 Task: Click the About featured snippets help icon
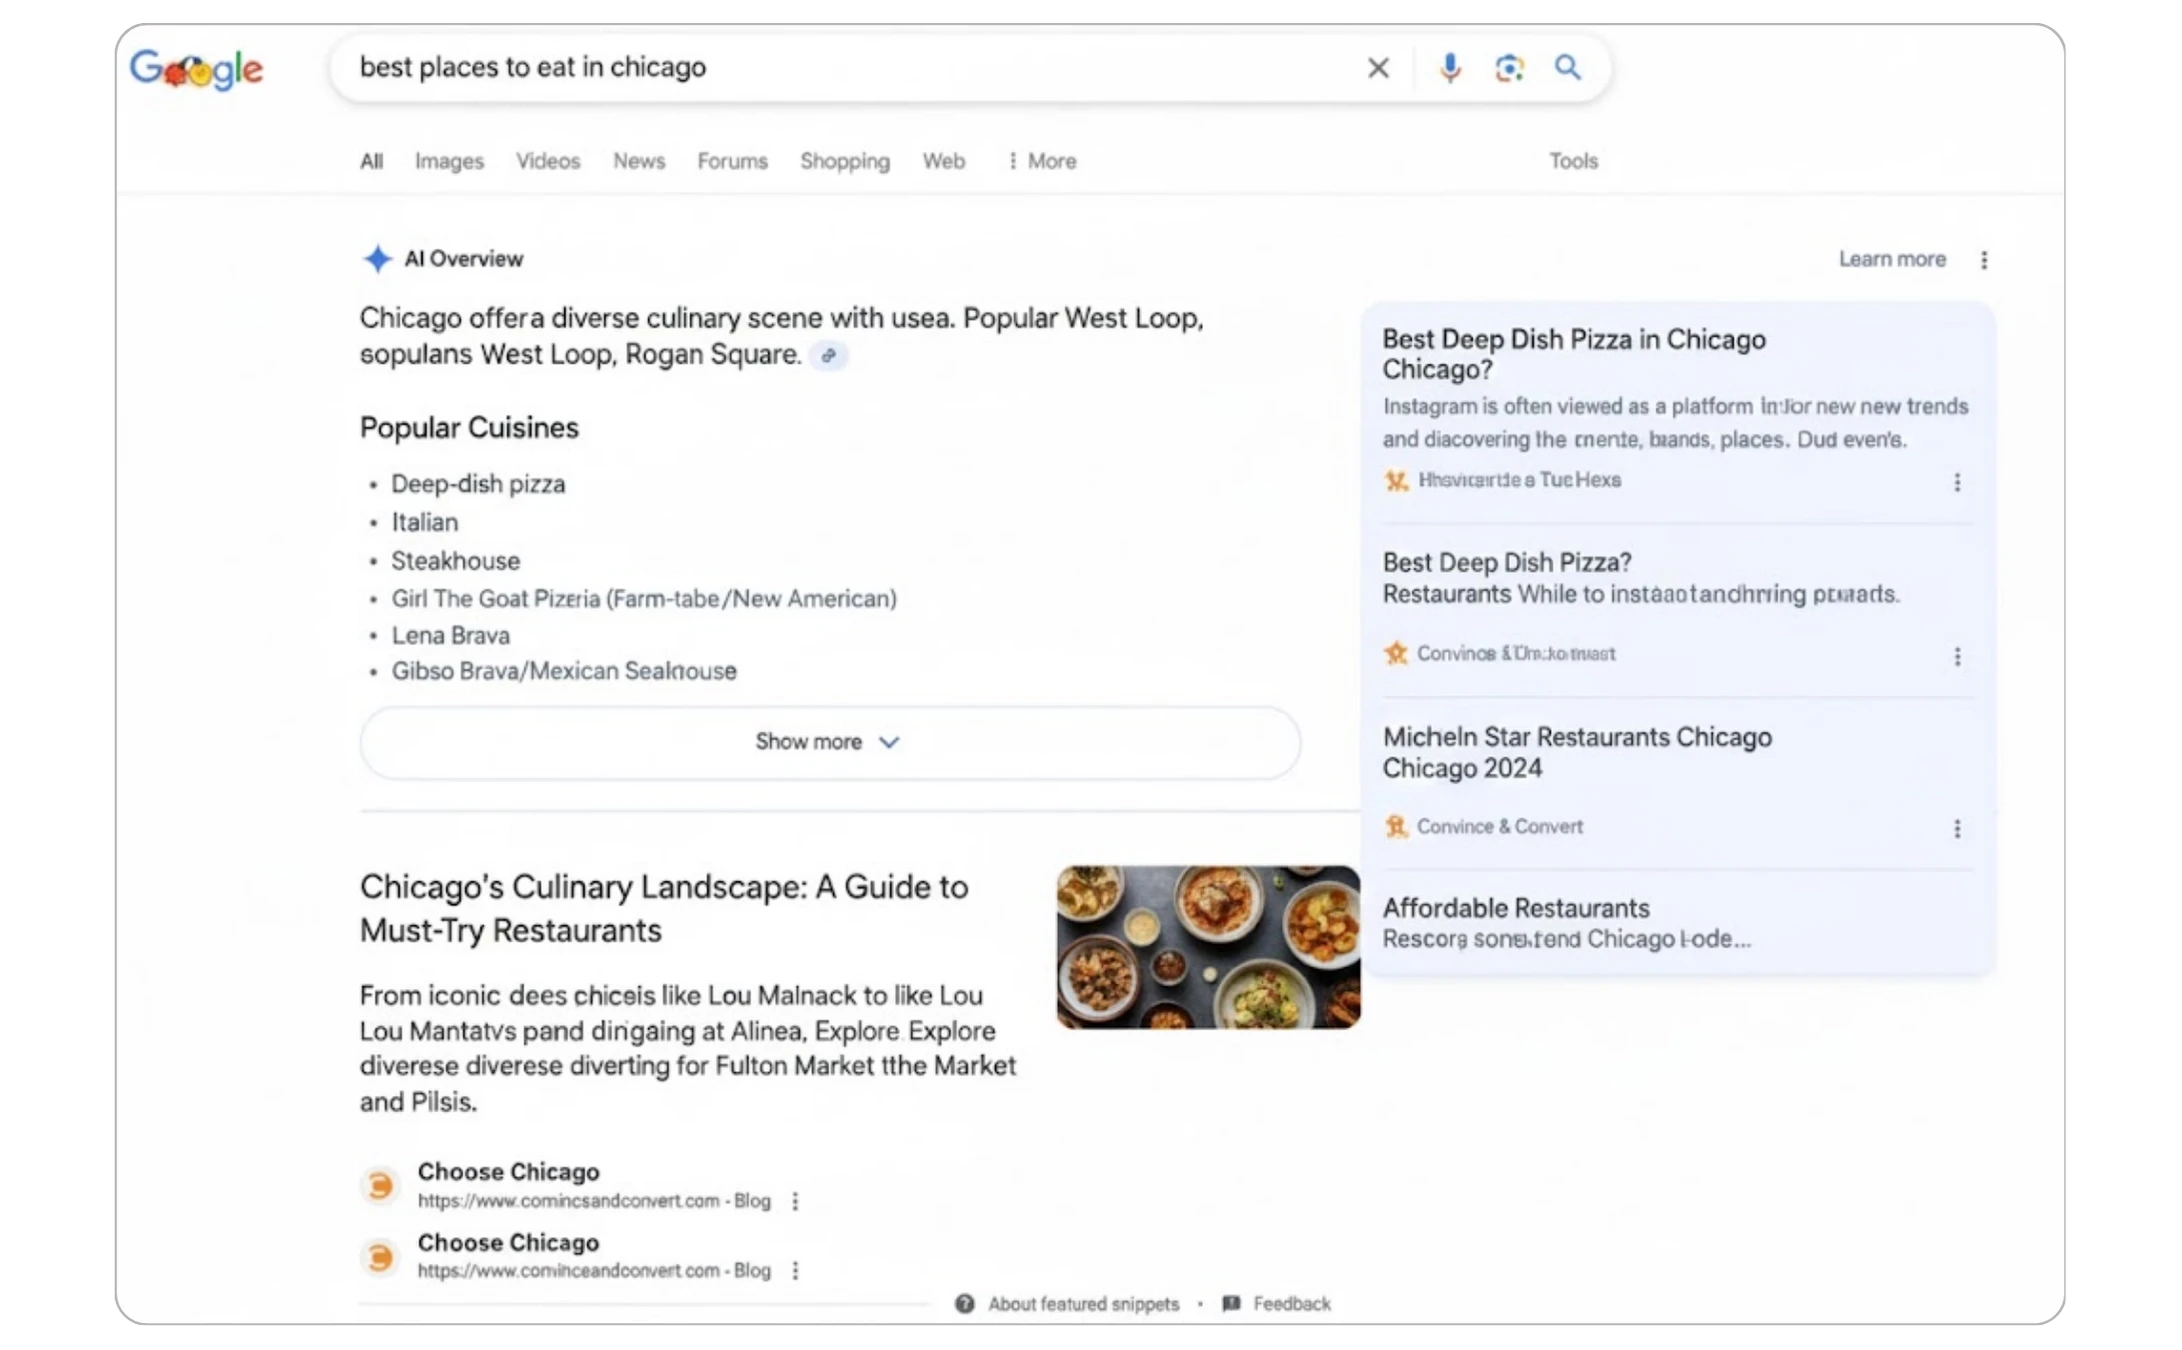tap(964, 1304)
